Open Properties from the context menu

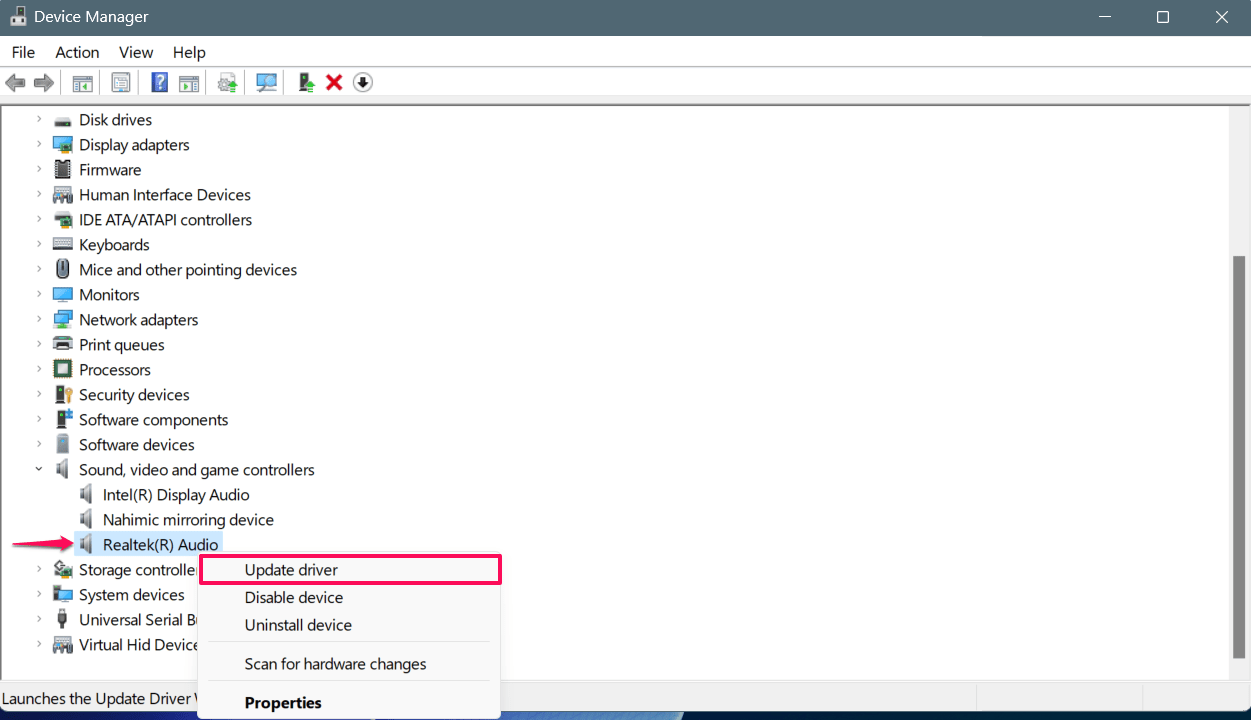349,703
